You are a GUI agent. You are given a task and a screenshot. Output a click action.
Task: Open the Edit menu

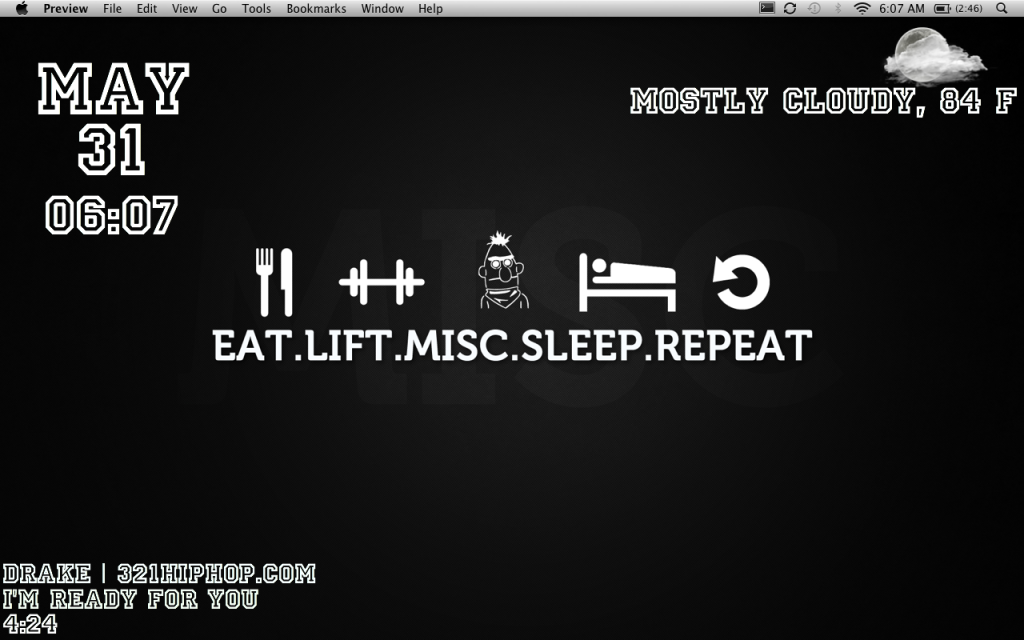tap(146, 8)
